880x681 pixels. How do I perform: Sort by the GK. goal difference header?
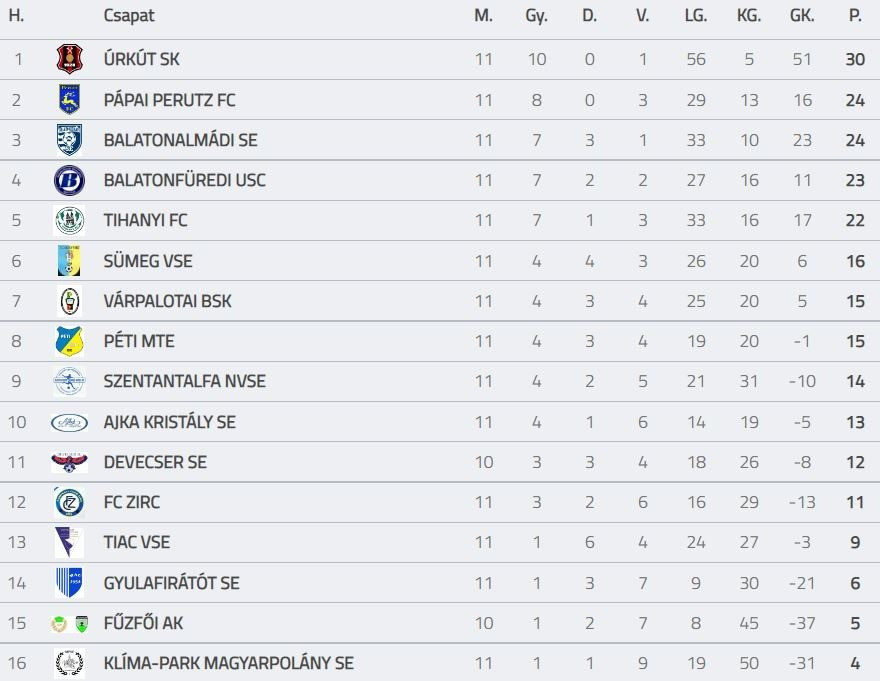point(801,16)
